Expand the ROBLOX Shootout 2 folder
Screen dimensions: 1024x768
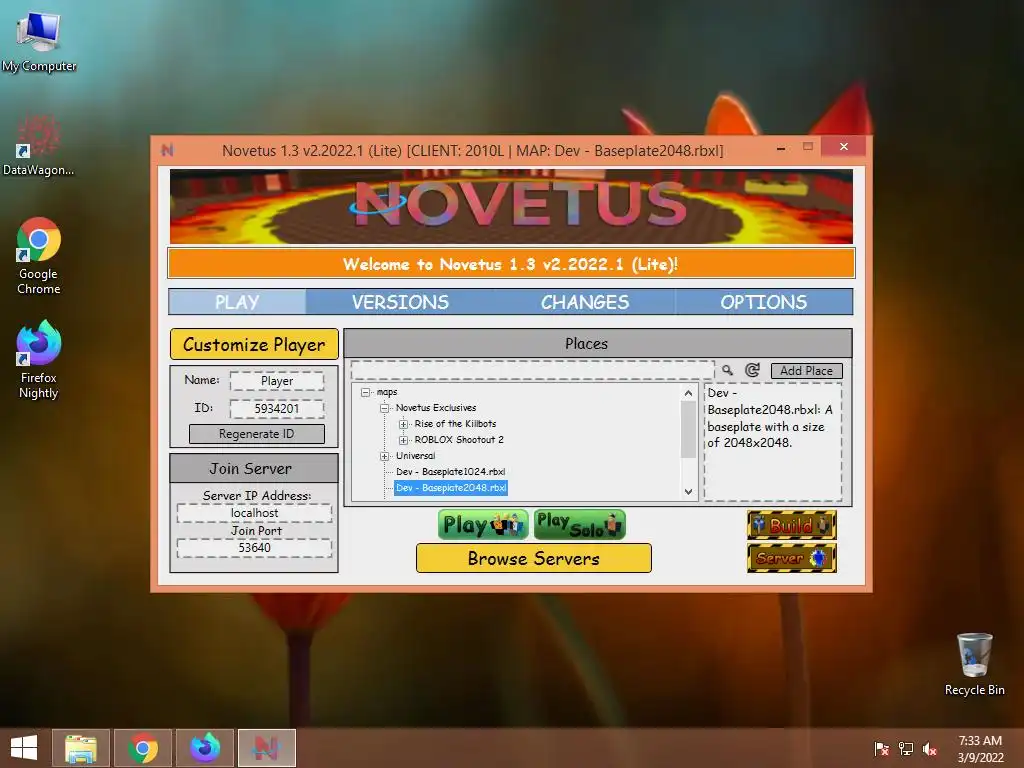[404, 440]
